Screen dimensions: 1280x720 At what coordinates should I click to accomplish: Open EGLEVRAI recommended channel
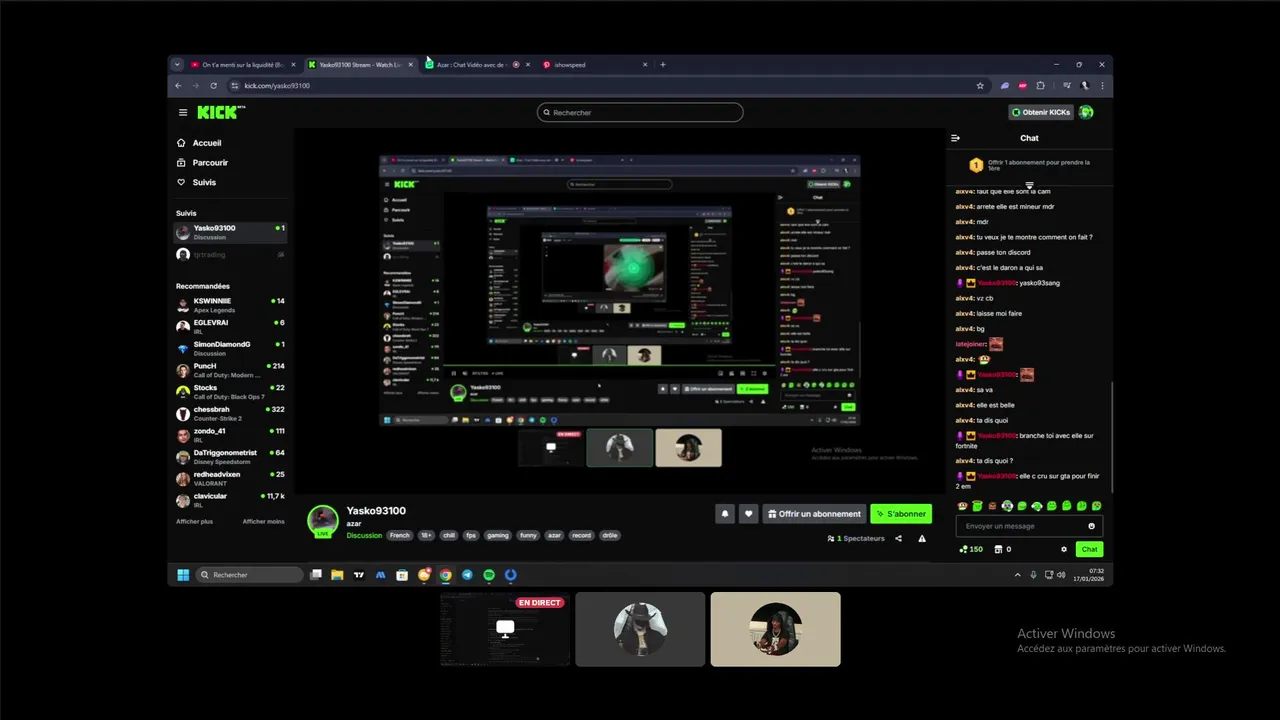click(x=231, y=326)
